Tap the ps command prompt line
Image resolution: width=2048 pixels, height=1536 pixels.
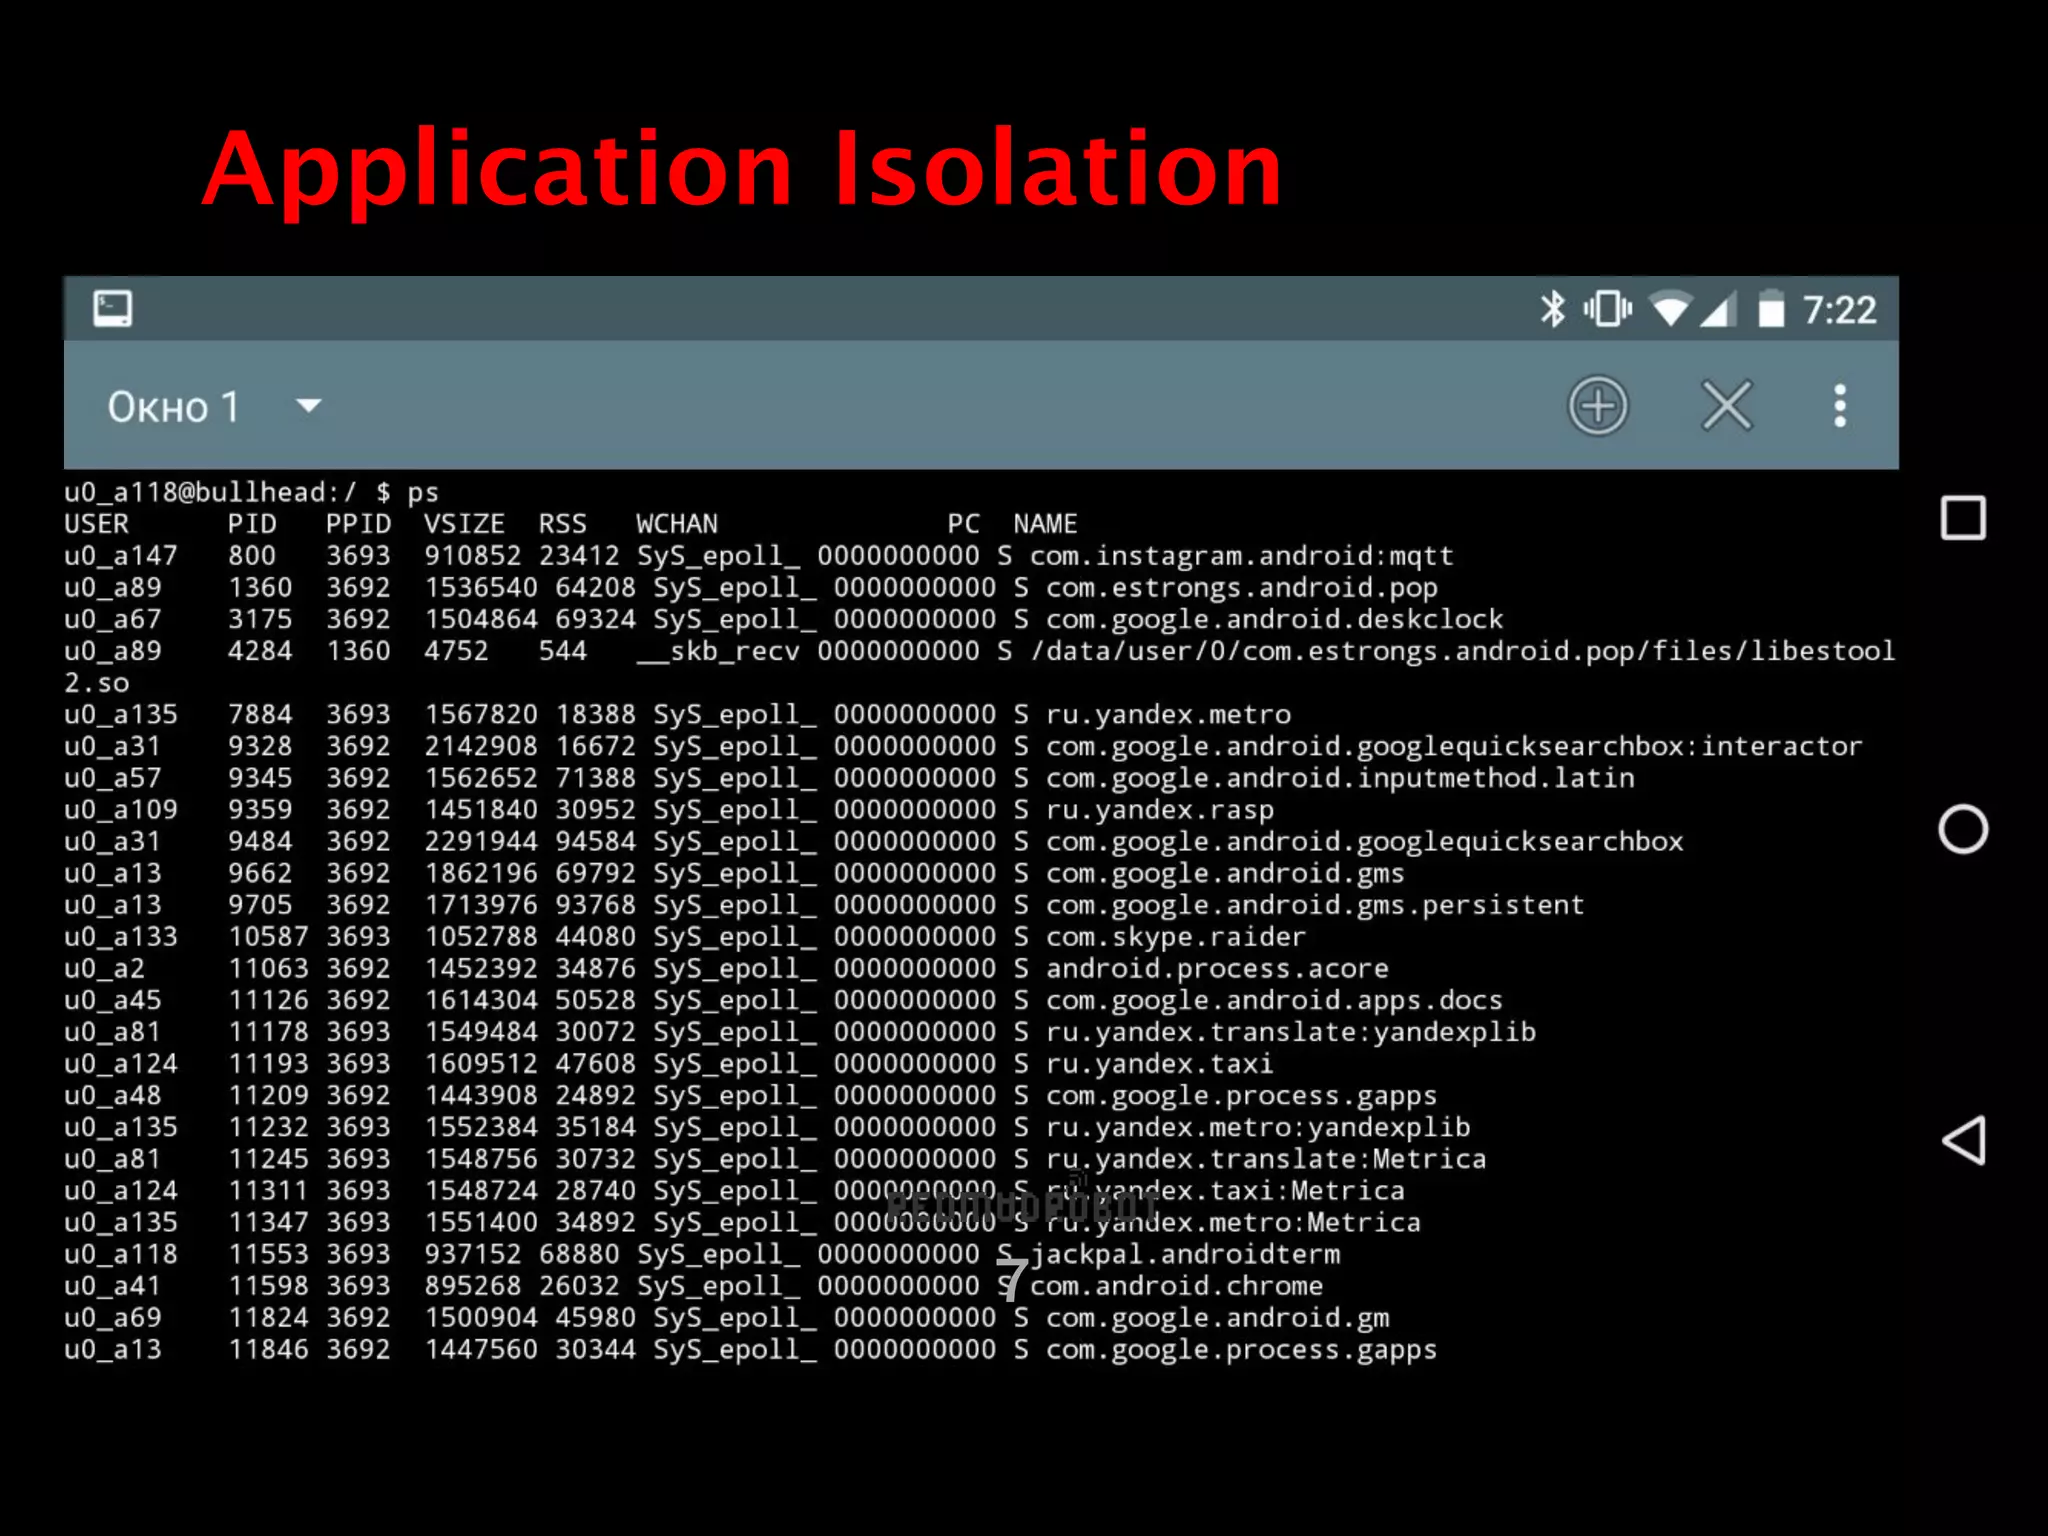(x=251, y=492)
